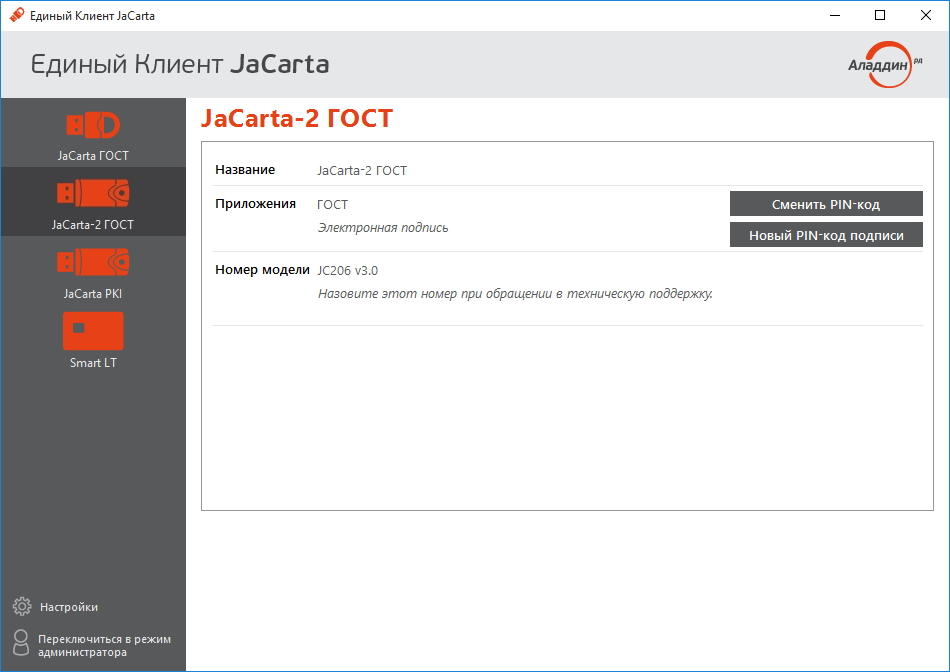The image size is (950, 672).
Task: Click the JaCarta-2 ГОСТ sidebar label
Action: (x=93, y=225)
